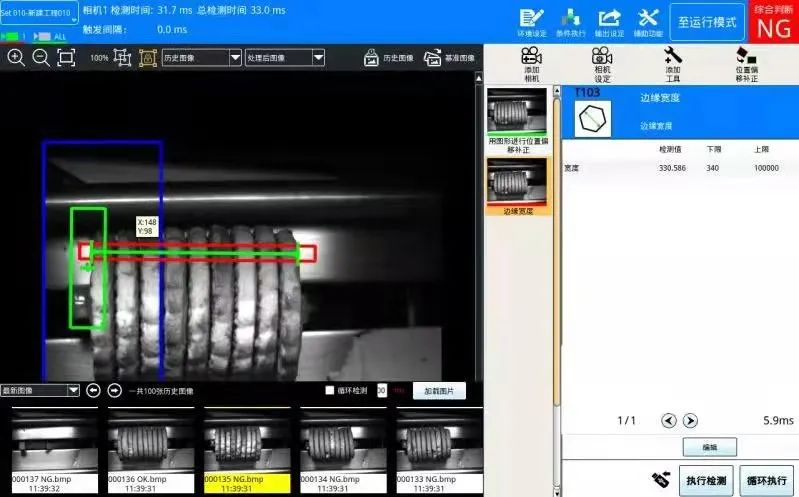Screen dimensions: 799x497
Task: Click the region-select icon beside 100%
Action: point(122,58)
